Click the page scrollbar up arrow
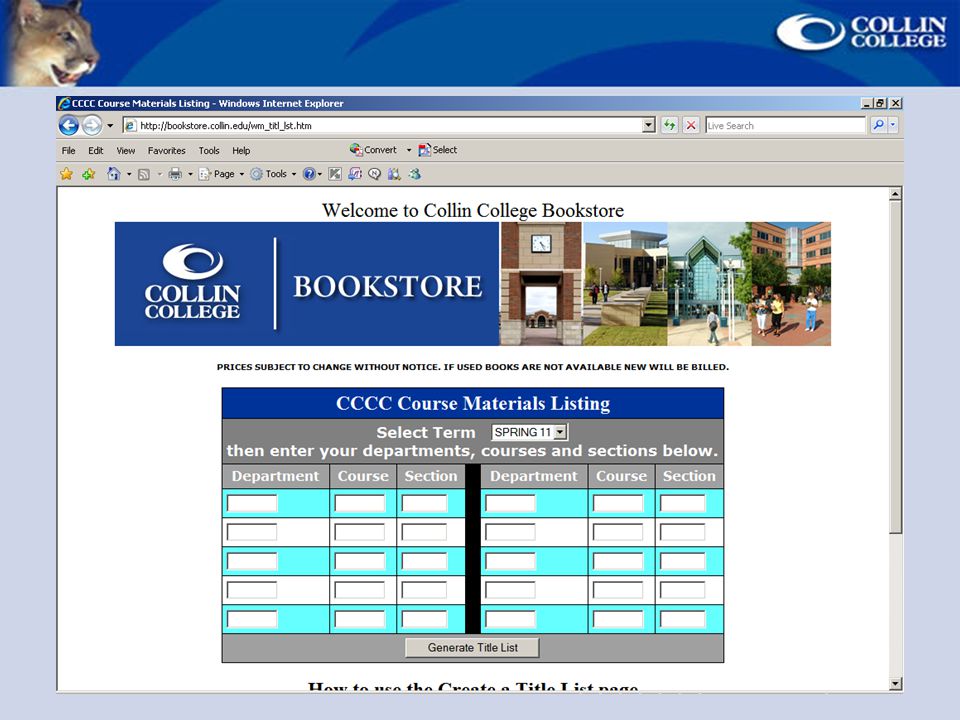Screen dimensions: 960x720 tap(895, 194)
